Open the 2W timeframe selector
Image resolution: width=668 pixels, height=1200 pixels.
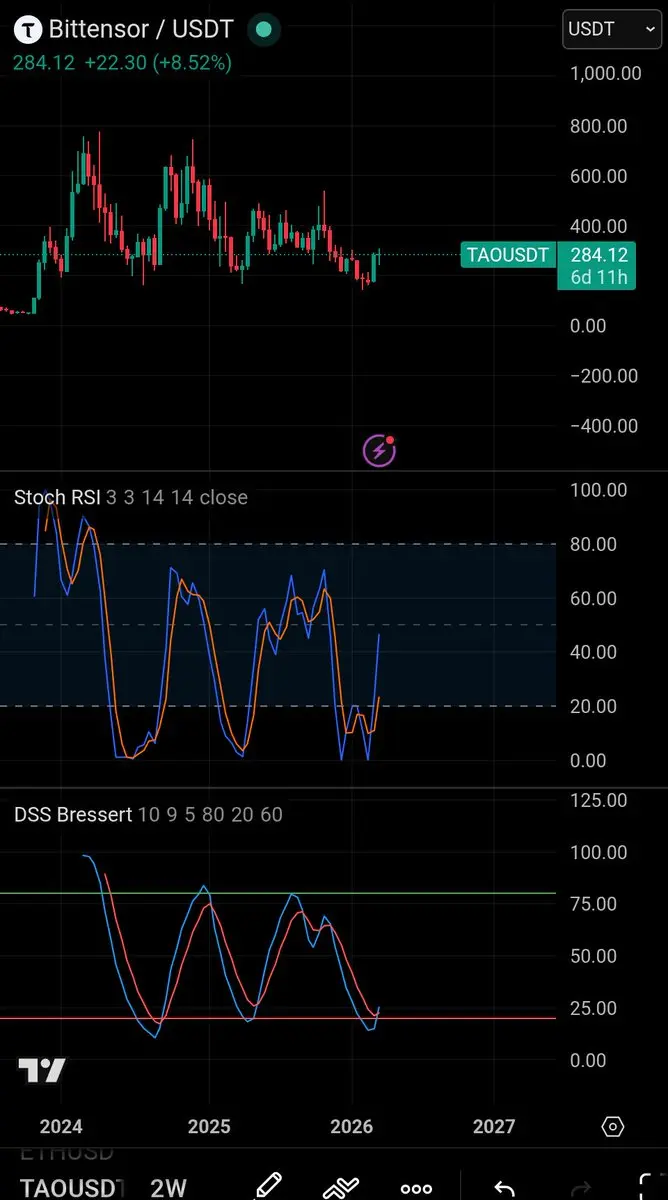169,1189
